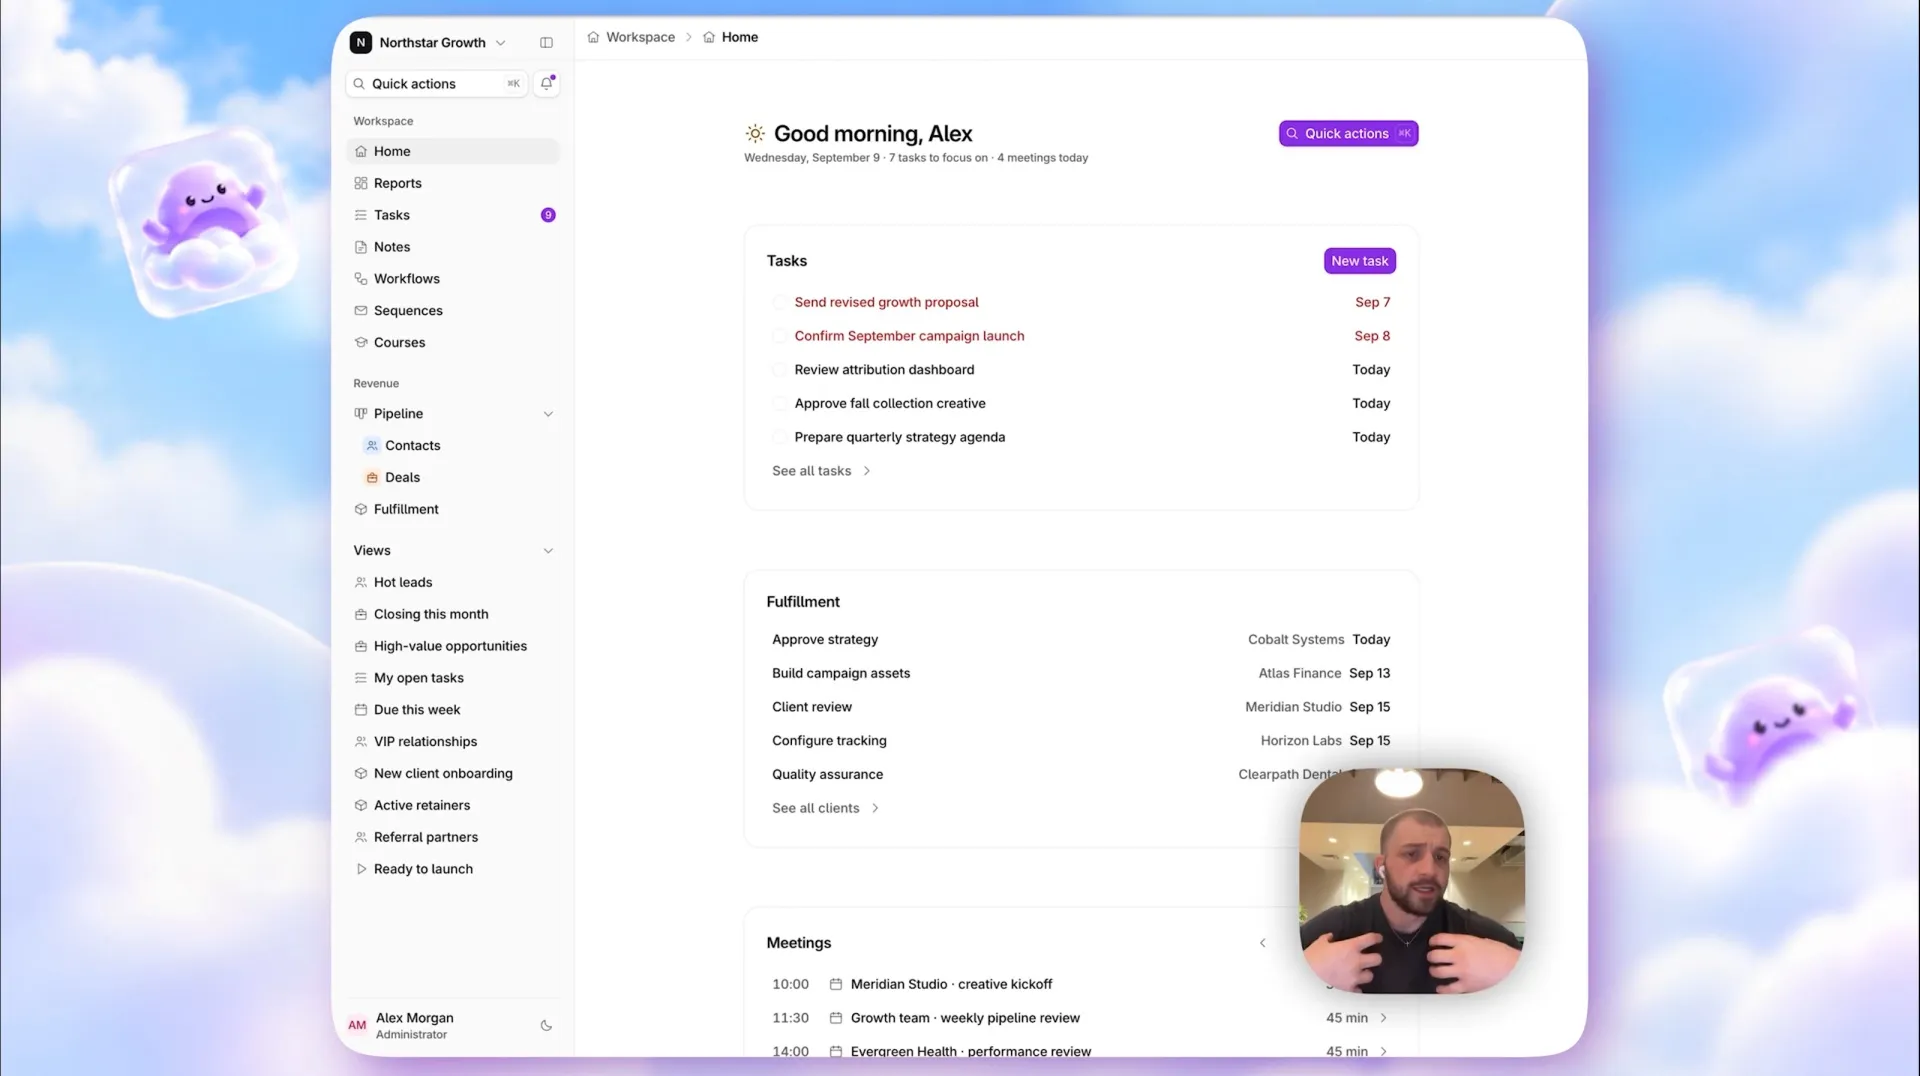Complete the Prepare quarterly strategy agenda checkbox
Viewport: 1920px width, 1076px height.
(x=779, y=437)
